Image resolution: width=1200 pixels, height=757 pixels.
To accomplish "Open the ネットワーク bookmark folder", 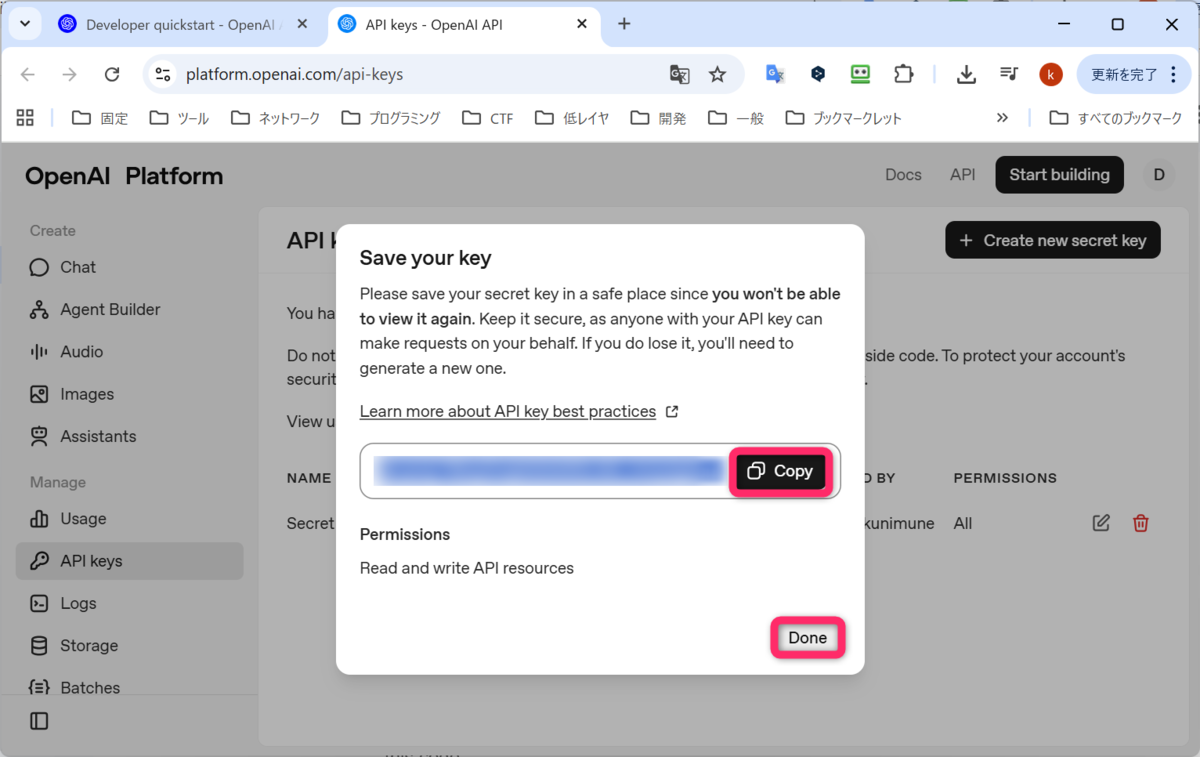I will [275, 118].
